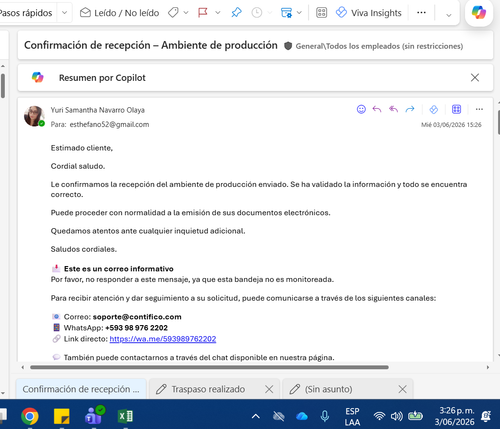
Task: Flag this message with the red flag
Action: point(202,13)
